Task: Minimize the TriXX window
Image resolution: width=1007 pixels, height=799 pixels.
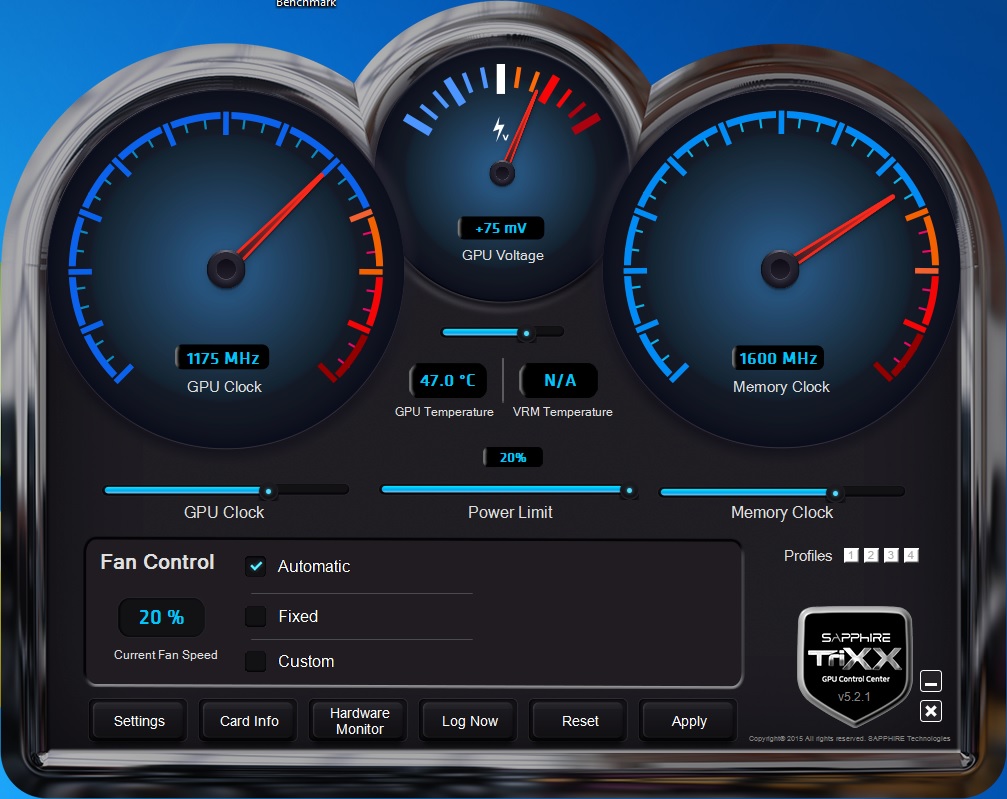Action: click(x=931, y=681)
